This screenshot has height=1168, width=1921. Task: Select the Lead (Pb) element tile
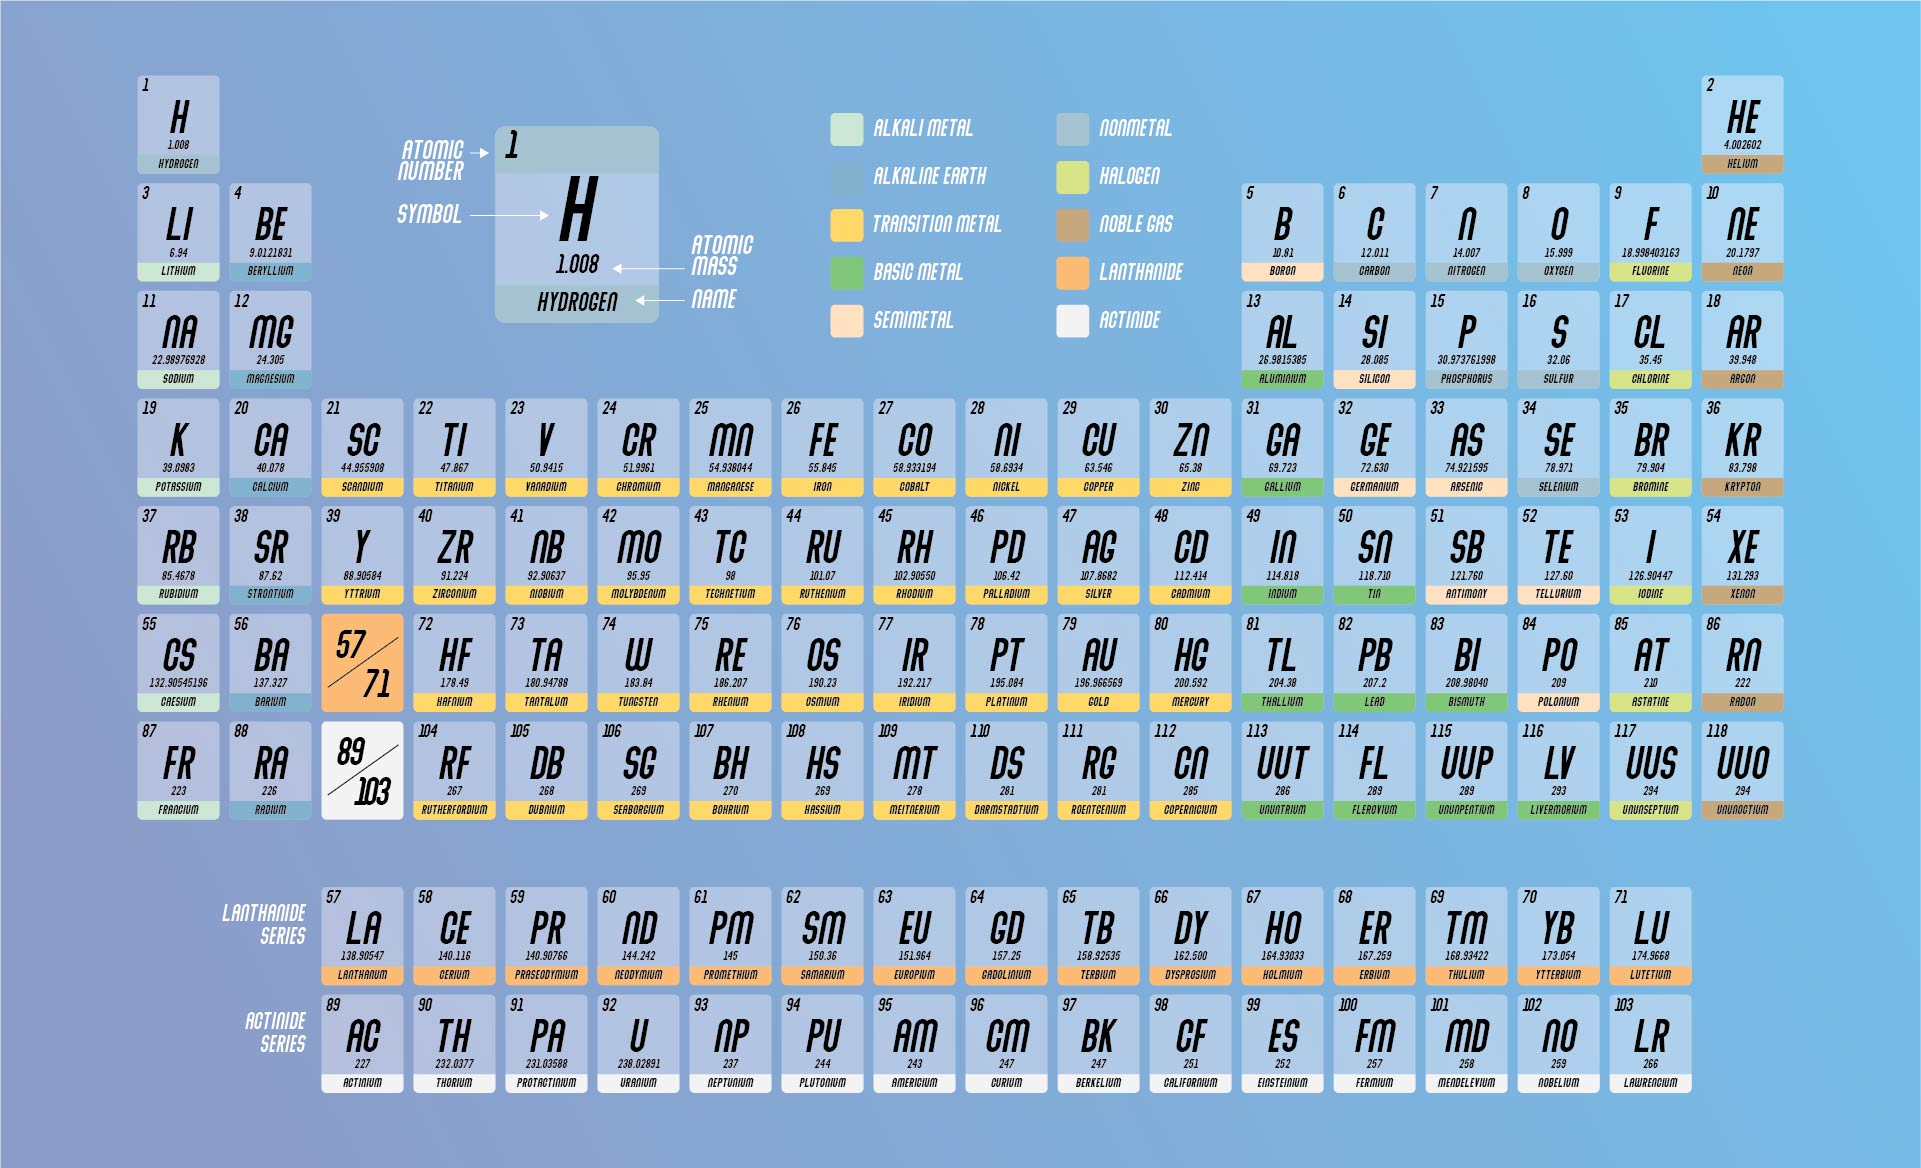pyautogui.click(x=1375, y=663)
